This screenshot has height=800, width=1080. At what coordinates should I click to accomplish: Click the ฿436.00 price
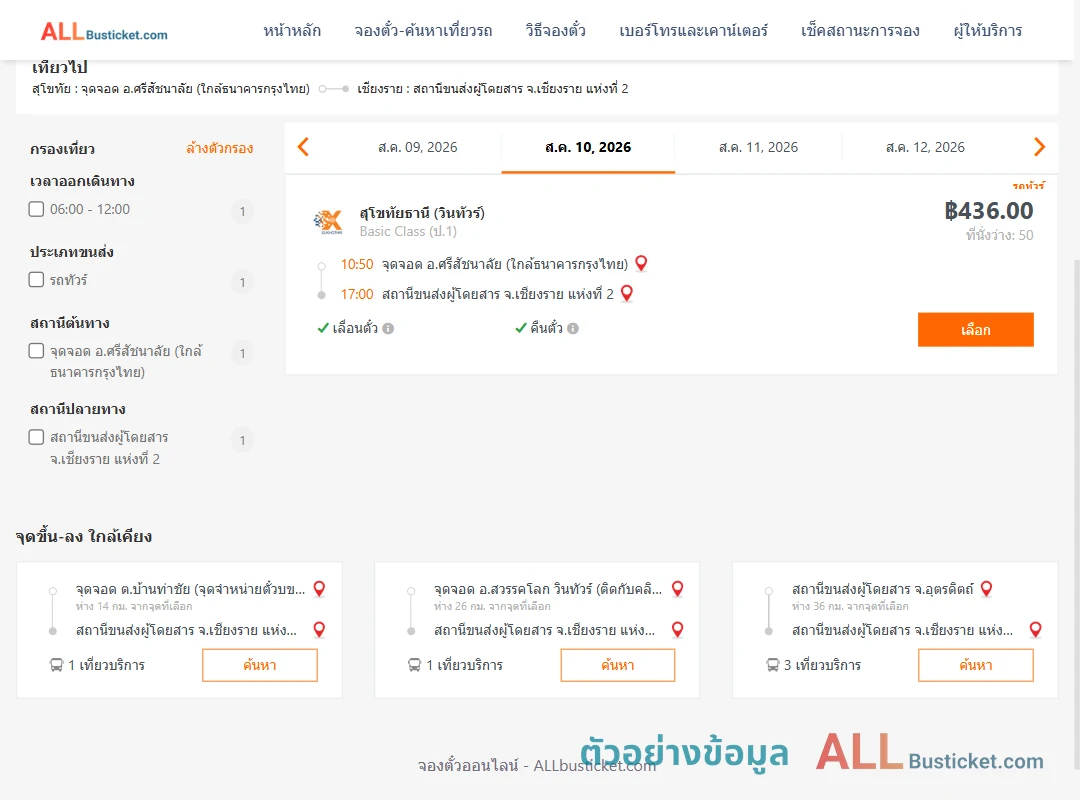(988, 210)
